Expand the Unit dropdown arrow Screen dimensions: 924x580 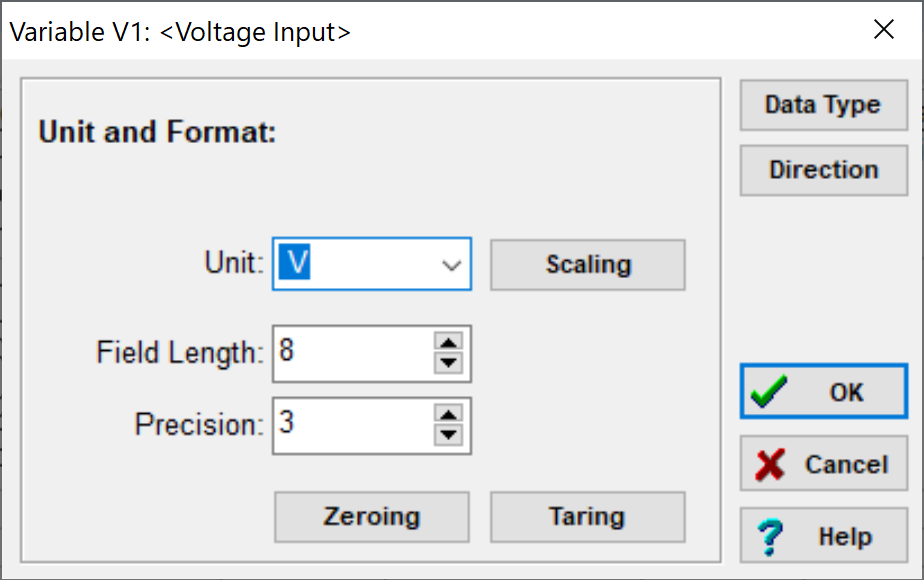click(x=452, y=265)
